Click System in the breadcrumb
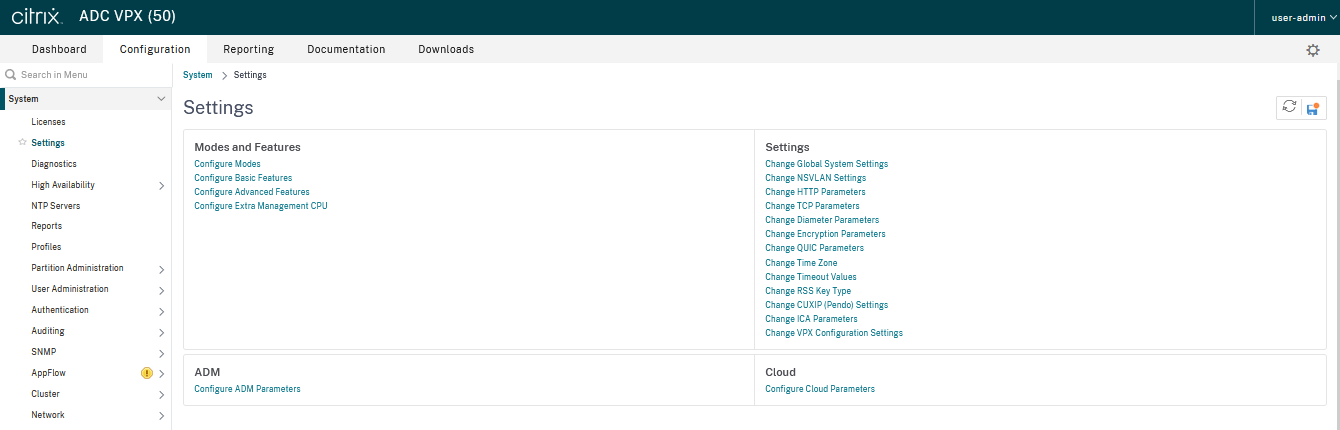 pos(198,75)
